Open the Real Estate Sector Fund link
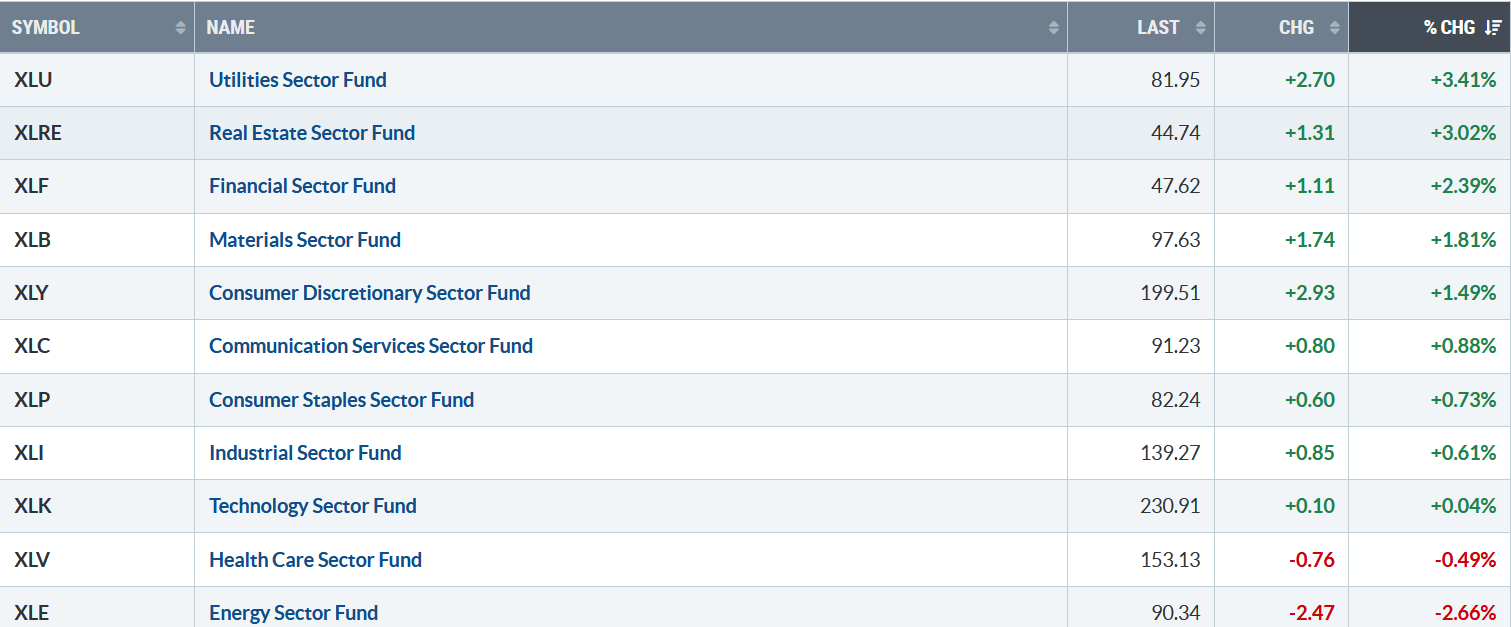 (x=312, y=133)
